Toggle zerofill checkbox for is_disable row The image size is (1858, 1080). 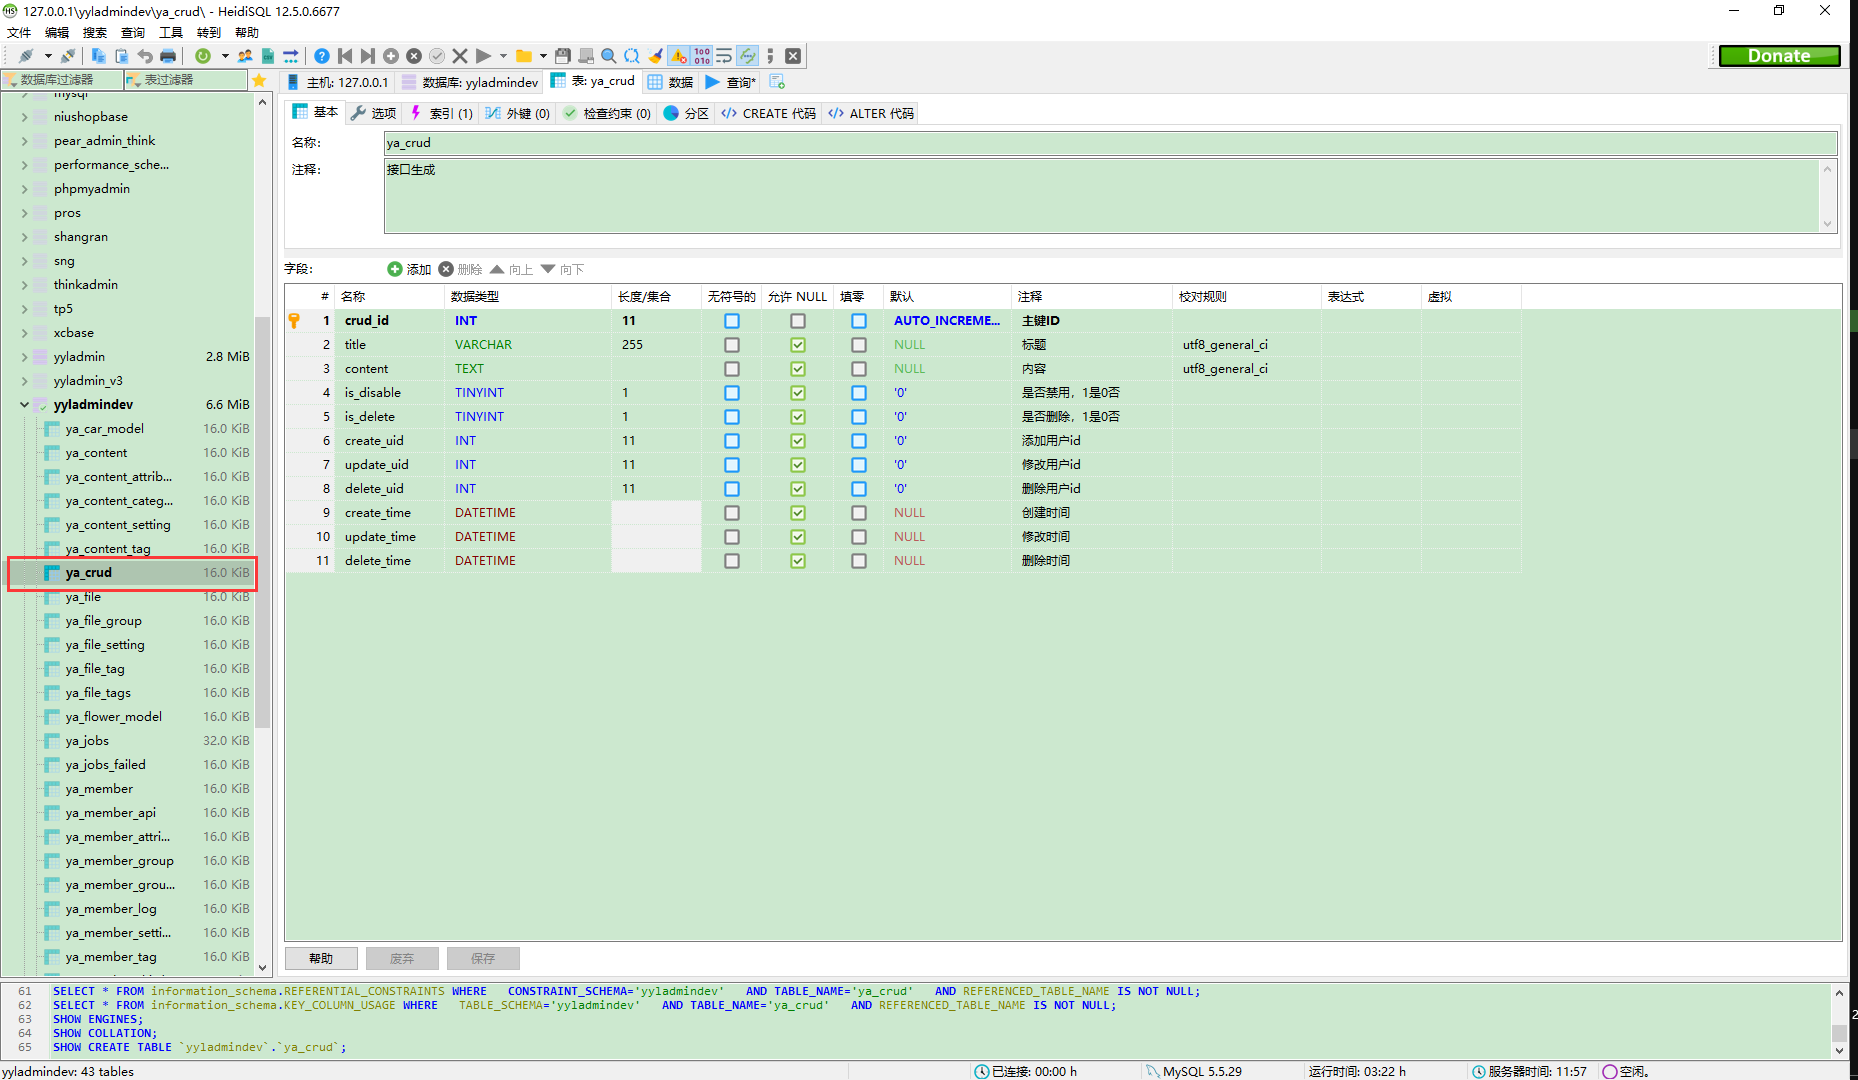(858, 393)
